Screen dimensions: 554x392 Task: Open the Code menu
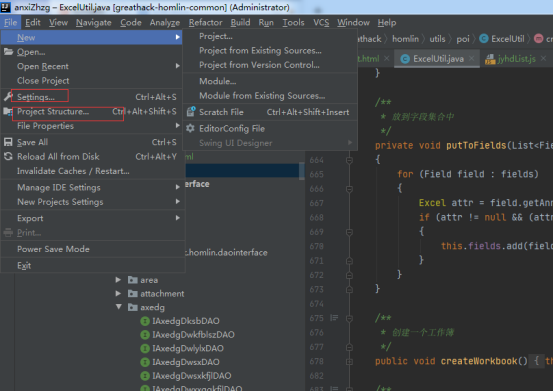pyautogui.click(x=131, y=23)
